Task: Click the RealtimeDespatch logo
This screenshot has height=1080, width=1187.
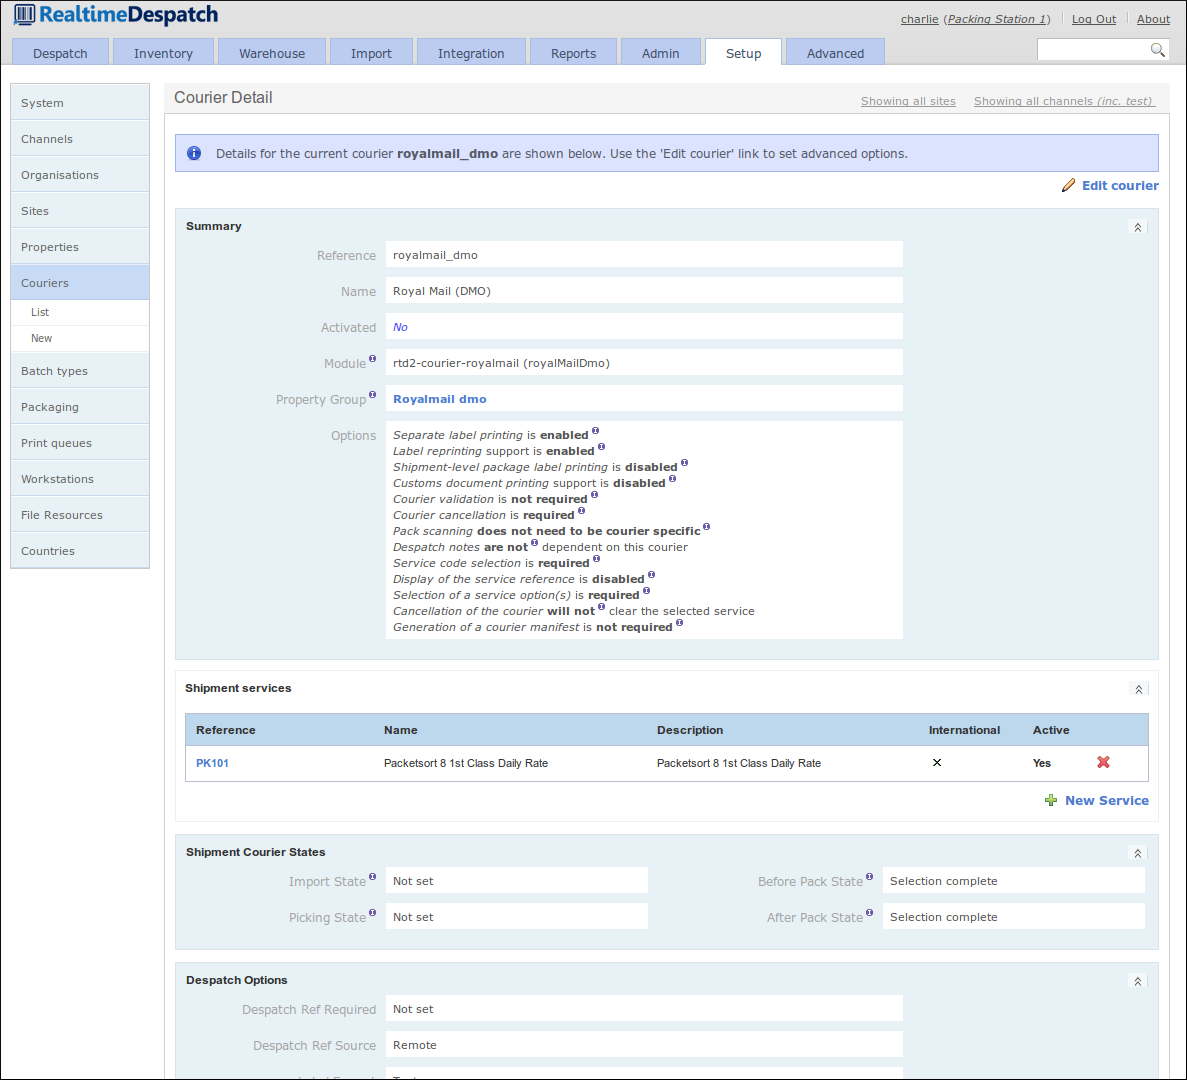Action: 116,14
